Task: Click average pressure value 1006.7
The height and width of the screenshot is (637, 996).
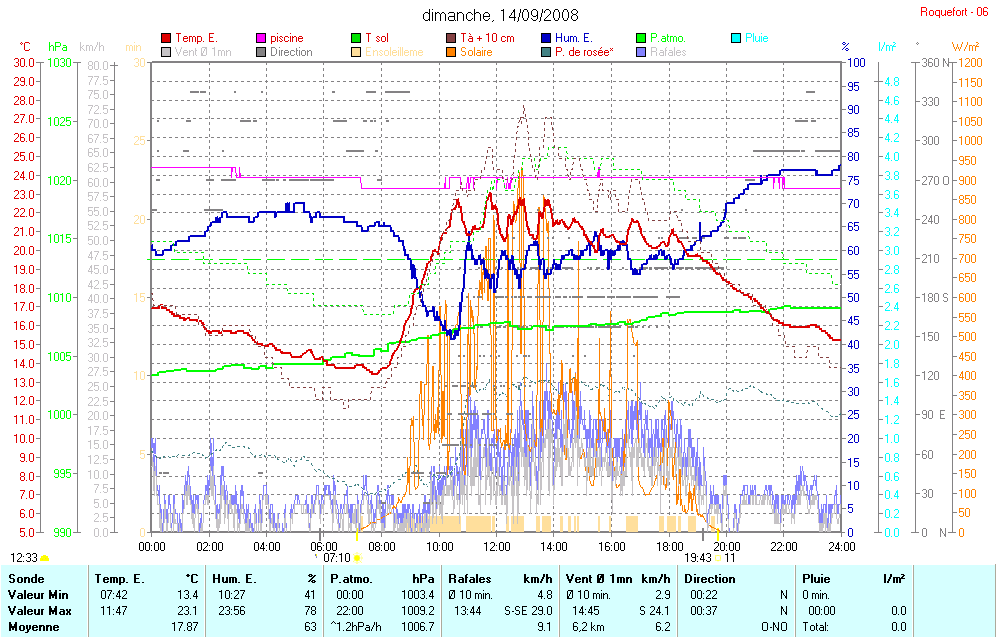Action: point(418,627)
